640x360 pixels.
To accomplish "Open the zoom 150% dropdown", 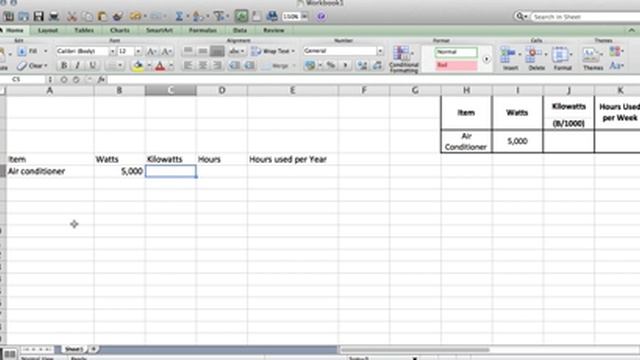I will [x=304, y=16].
